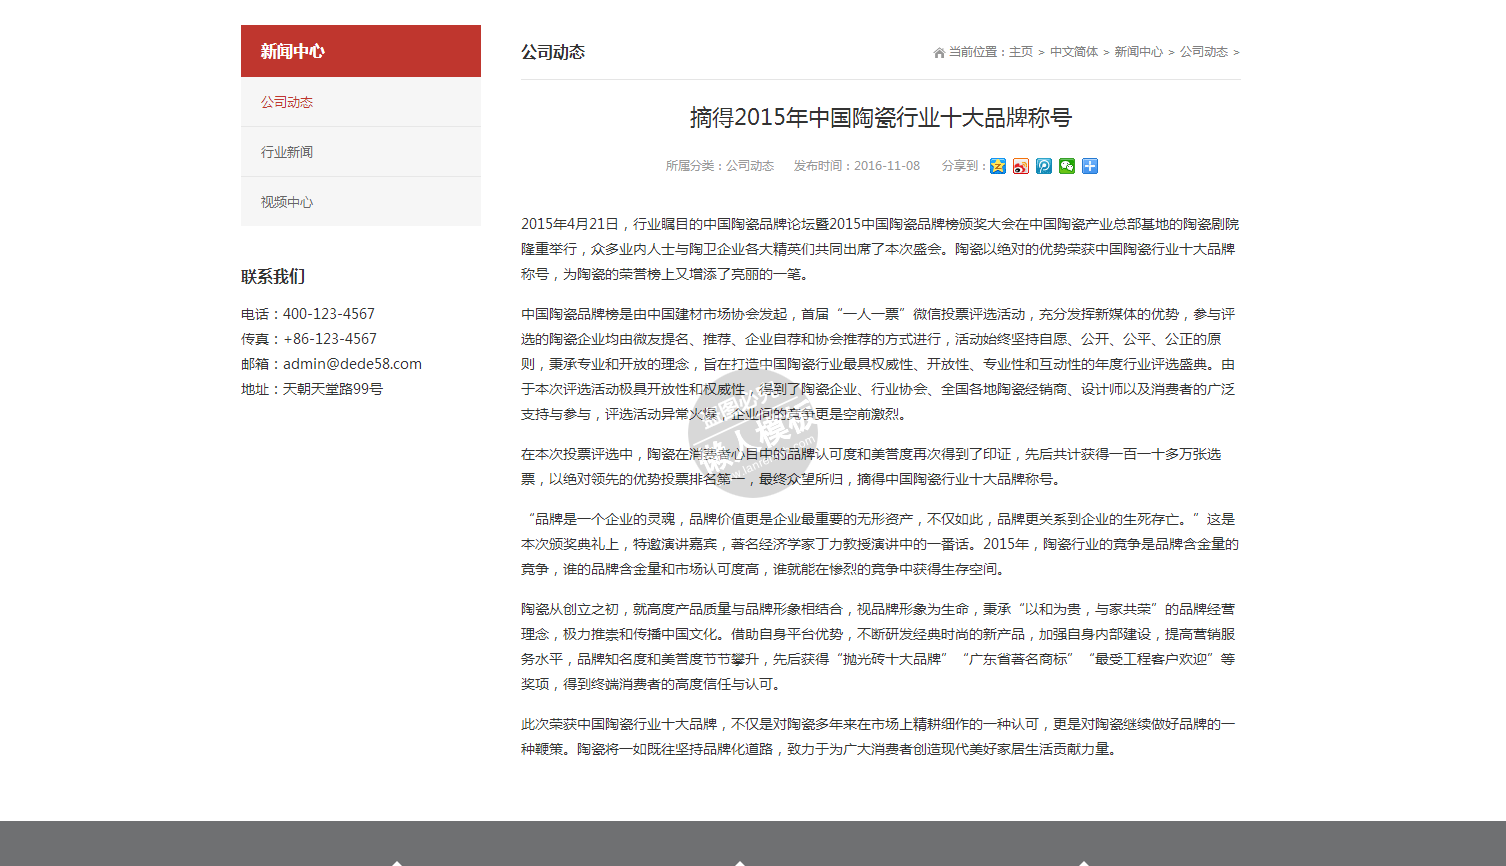
Task: Share article to QQ Zone (star icon)
Action: click(x=998, y=166)
